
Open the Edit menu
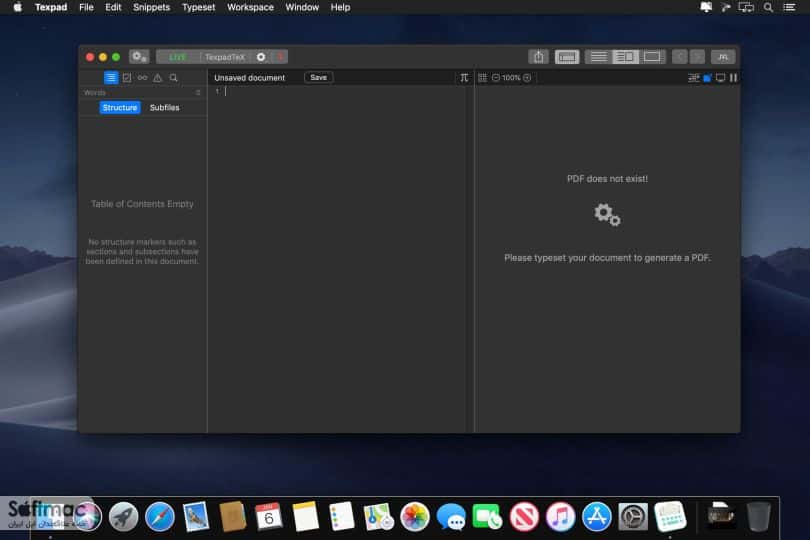[x=113, y=7]
